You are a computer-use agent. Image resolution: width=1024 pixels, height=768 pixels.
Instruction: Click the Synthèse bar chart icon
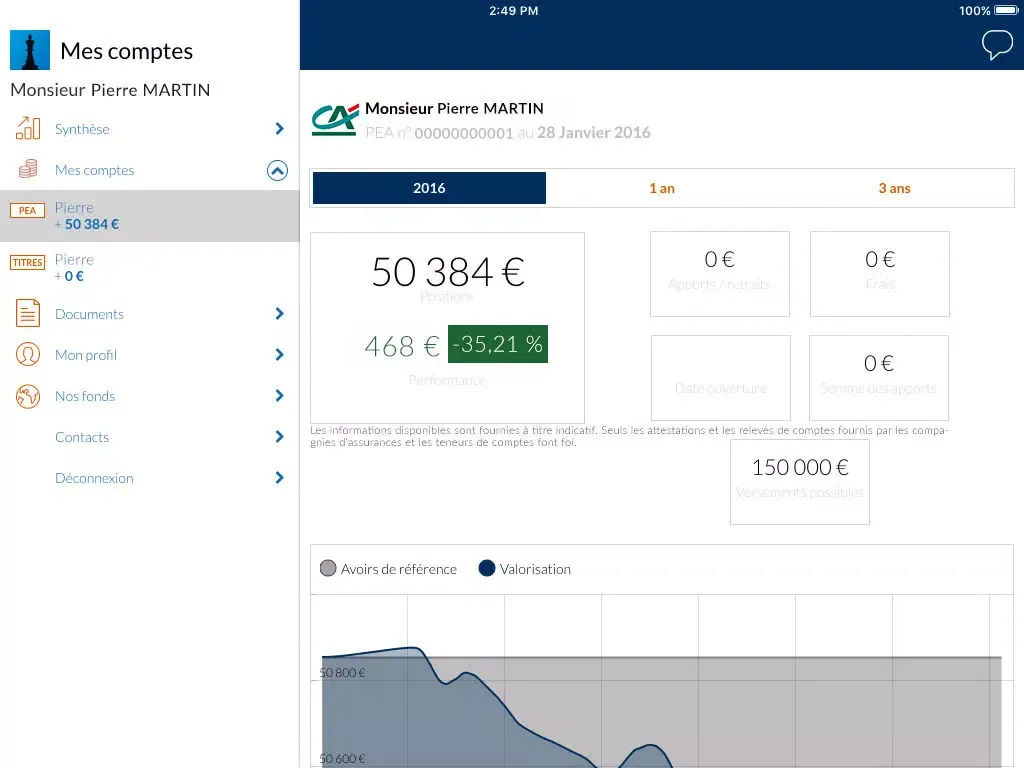28,129
